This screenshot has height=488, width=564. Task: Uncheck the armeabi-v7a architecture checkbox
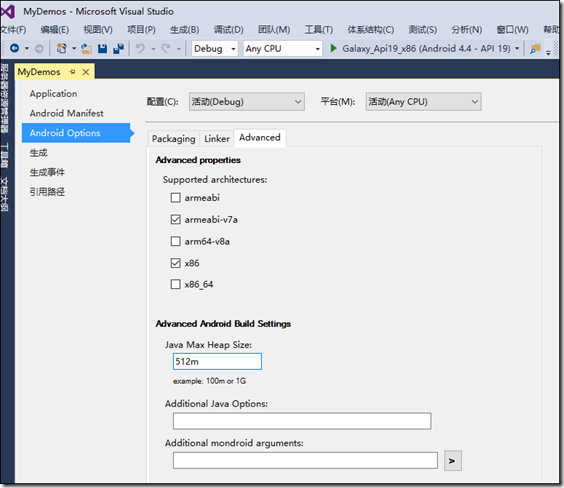tap(176, 219)
